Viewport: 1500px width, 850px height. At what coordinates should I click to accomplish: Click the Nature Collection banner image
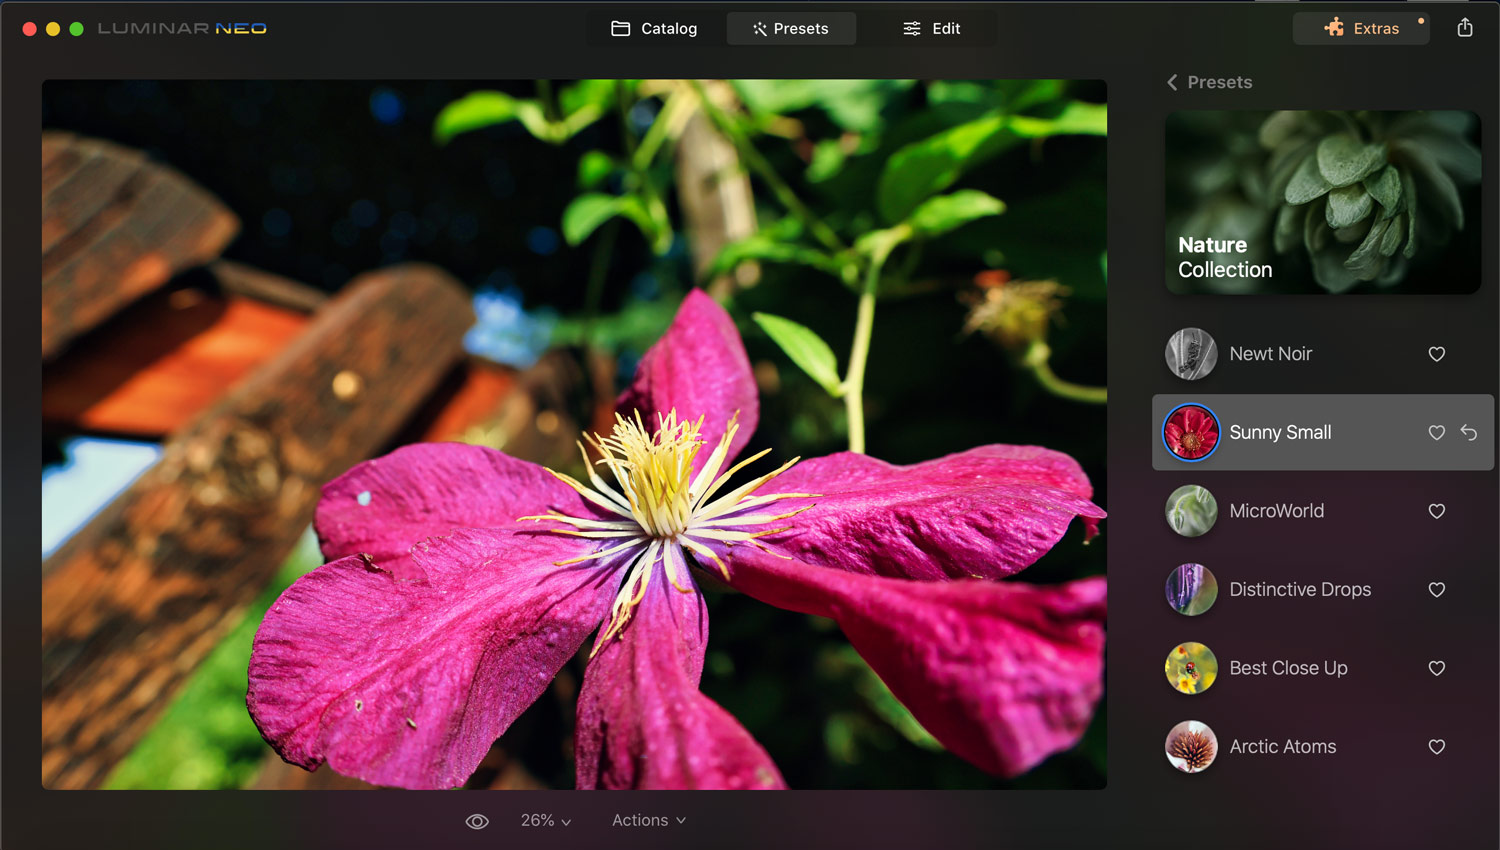(1322, 202)
